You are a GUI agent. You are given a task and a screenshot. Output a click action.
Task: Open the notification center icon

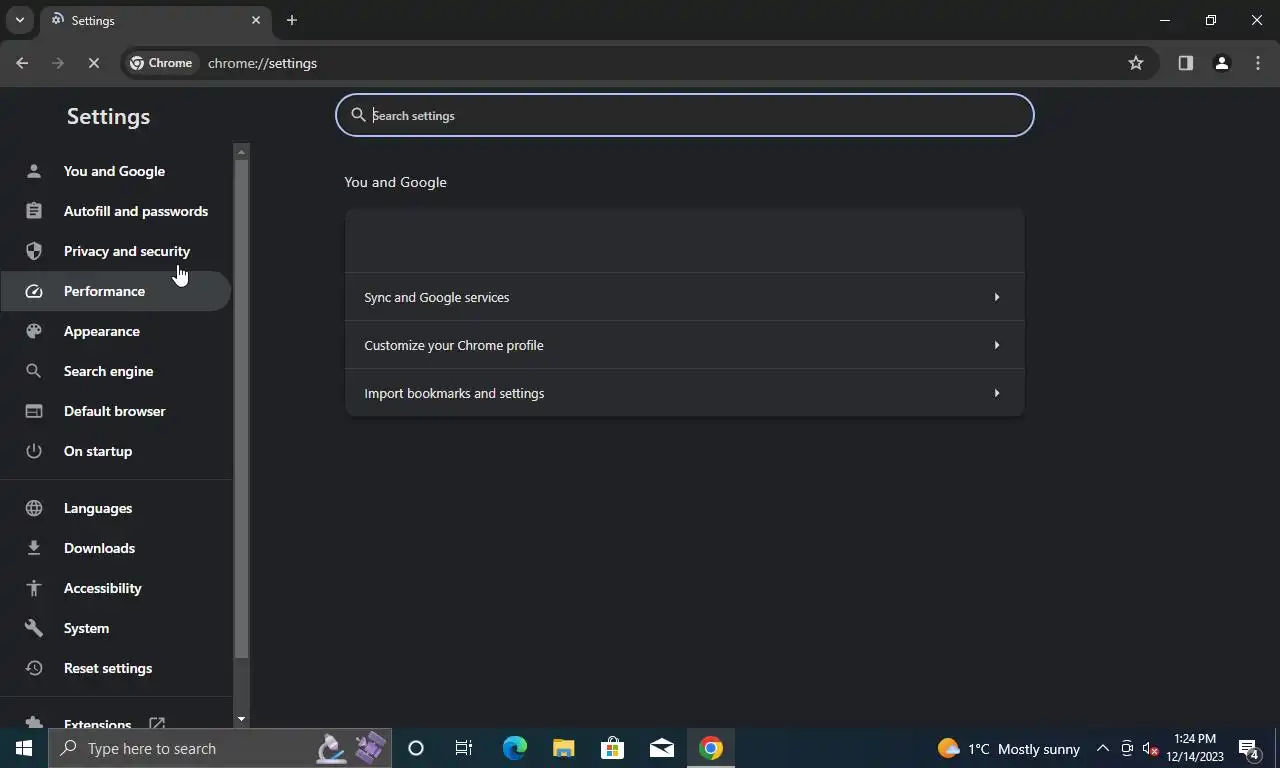(x=1249, y=748)
